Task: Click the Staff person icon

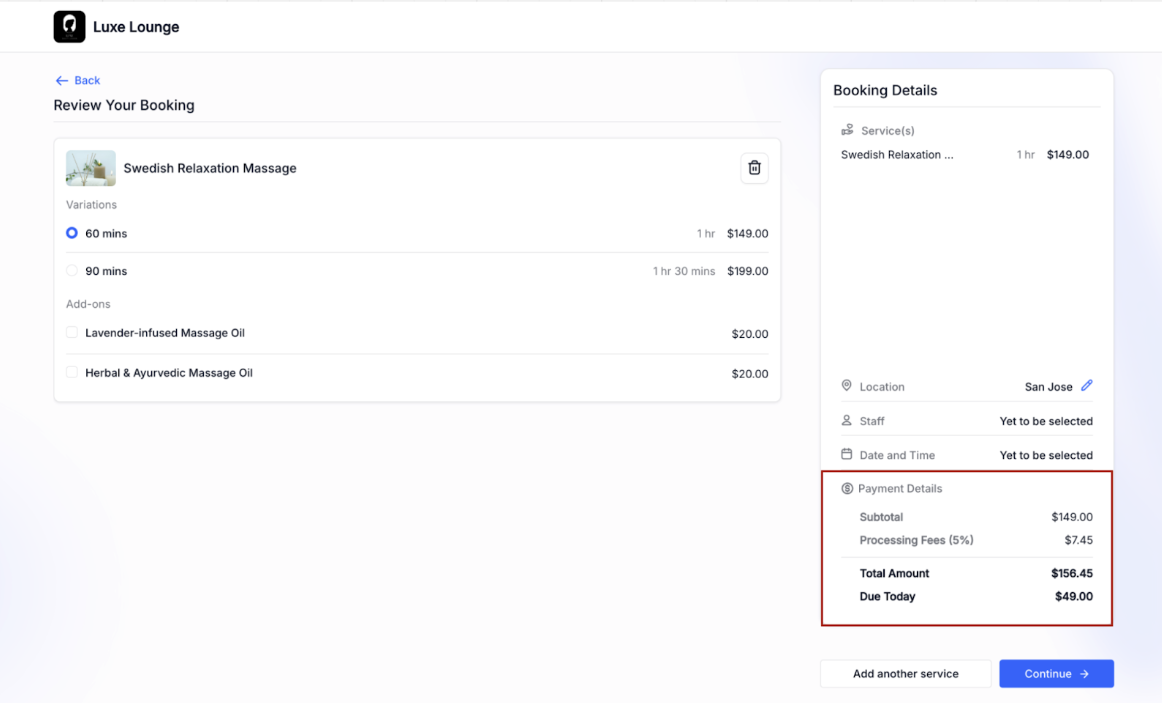Action: click(x=846, y=421)
